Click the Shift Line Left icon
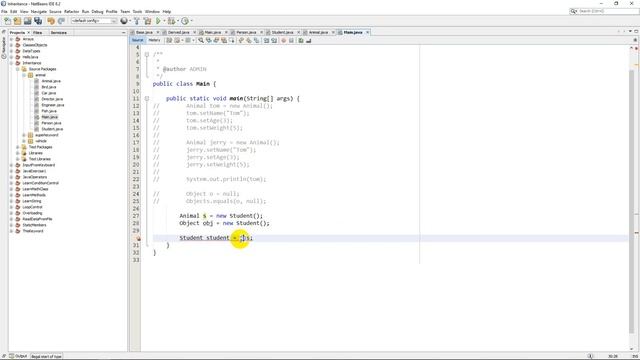Viewport: 640px width, 360px height. 267,40
